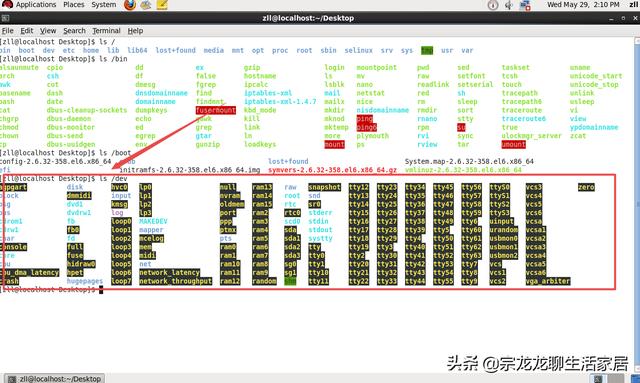640x383 pixels.
Task: Open the mail client launcher icon
Action: click(146, 5)
